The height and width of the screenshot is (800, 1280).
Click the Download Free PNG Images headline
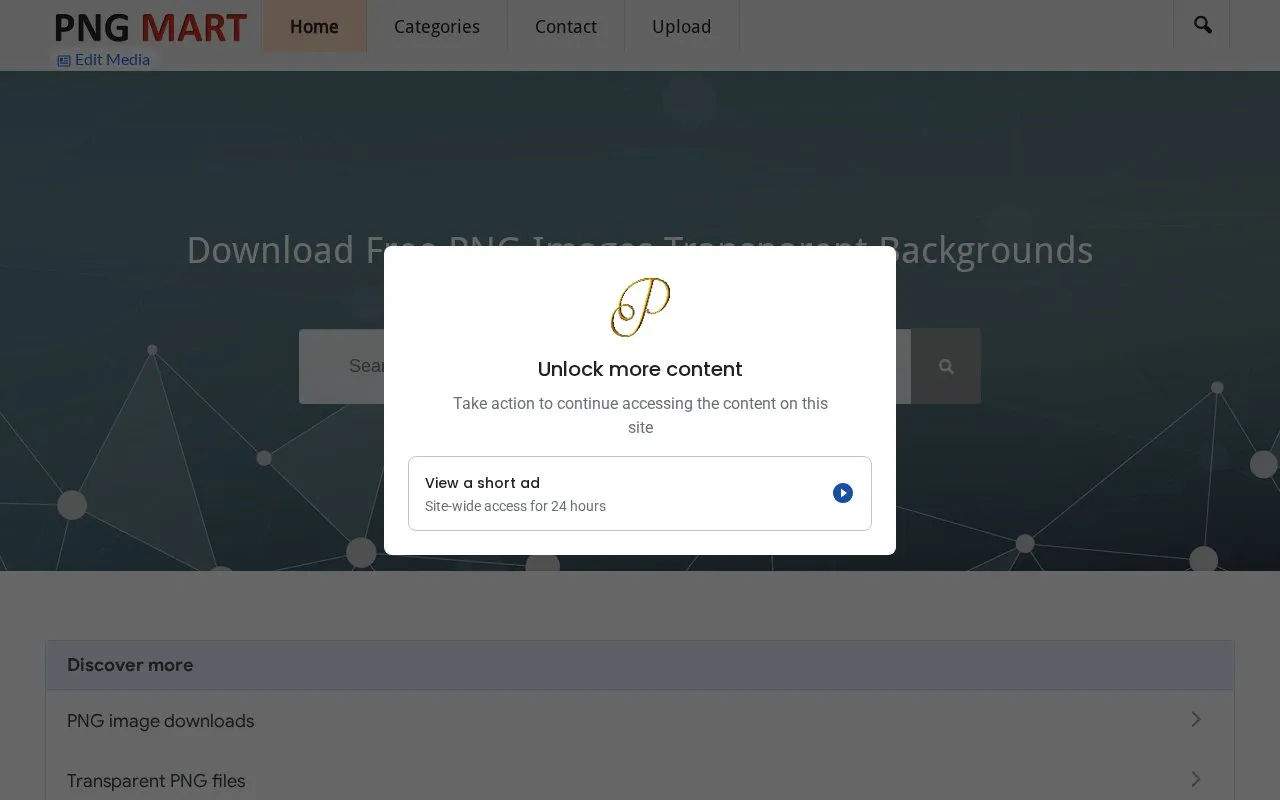(640, 250)
